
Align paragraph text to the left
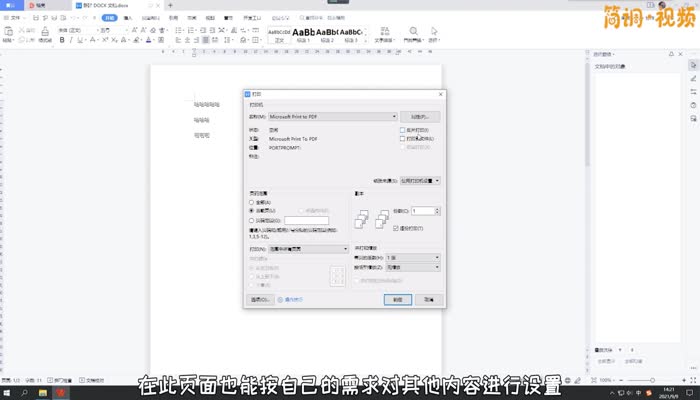(178, 40)
